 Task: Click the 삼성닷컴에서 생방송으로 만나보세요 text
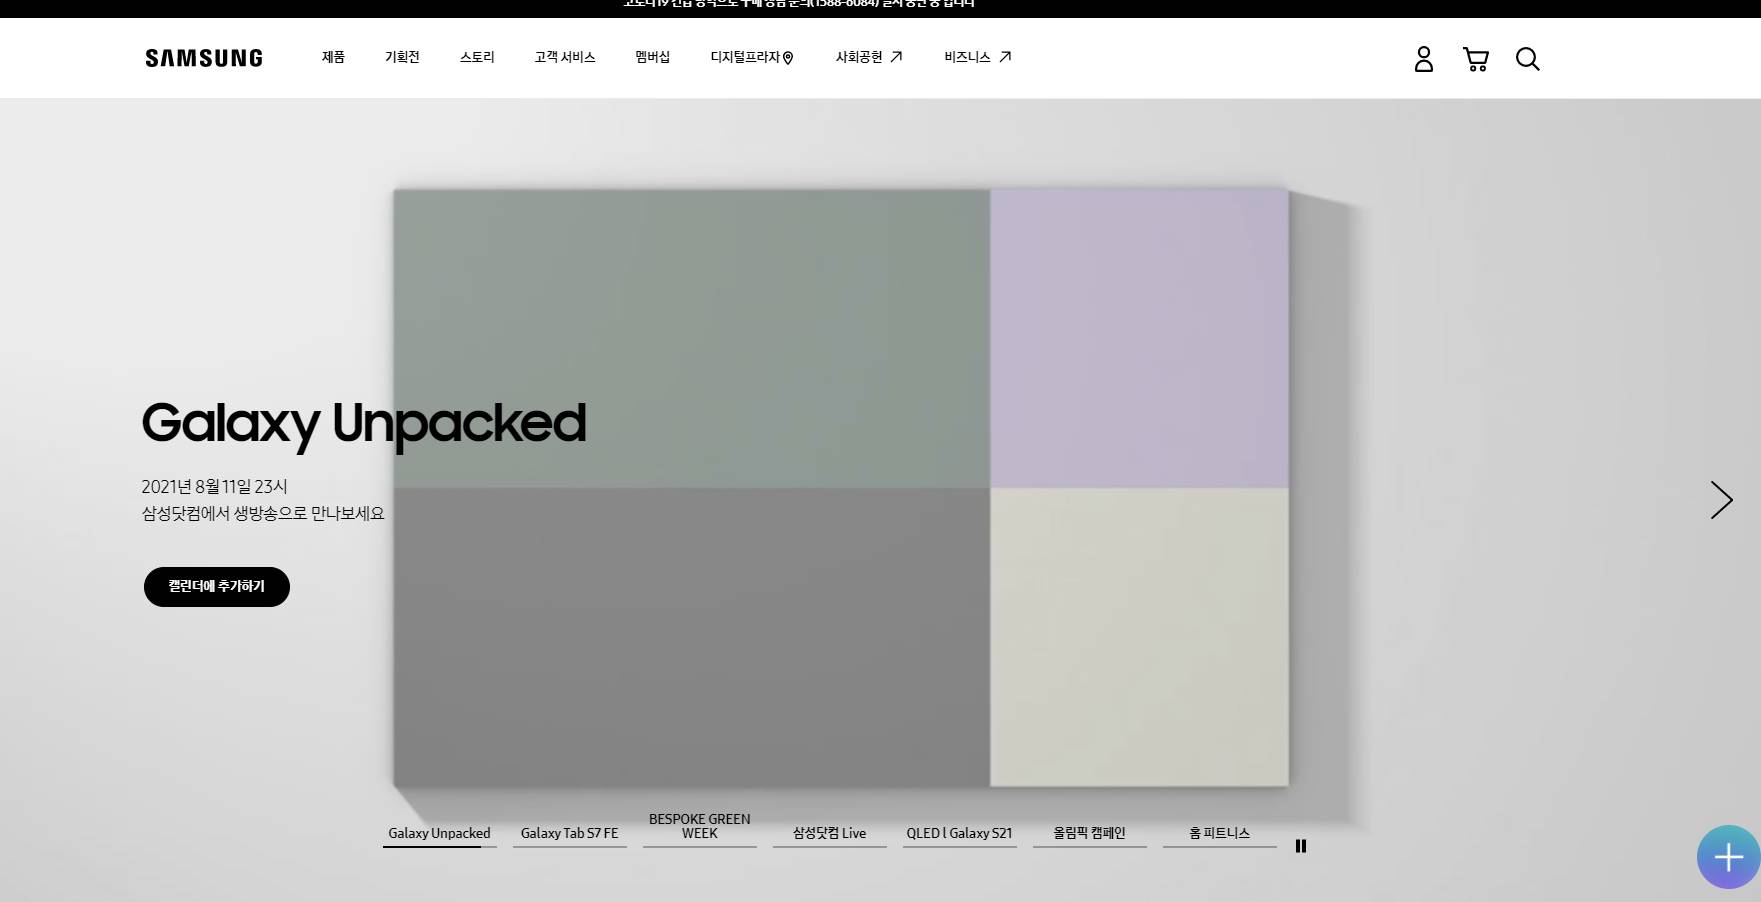pos(263,513)
